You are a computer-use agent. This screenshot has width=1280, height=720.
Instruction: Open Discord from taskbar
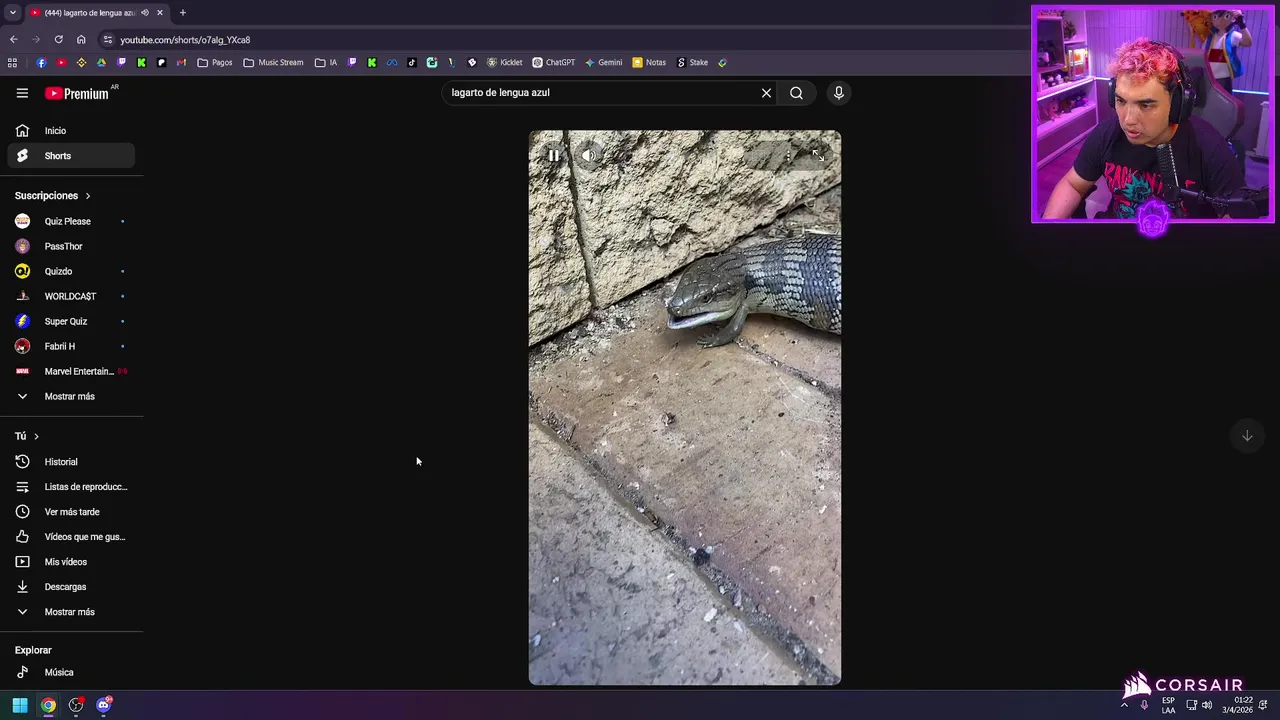click(104, 705)
